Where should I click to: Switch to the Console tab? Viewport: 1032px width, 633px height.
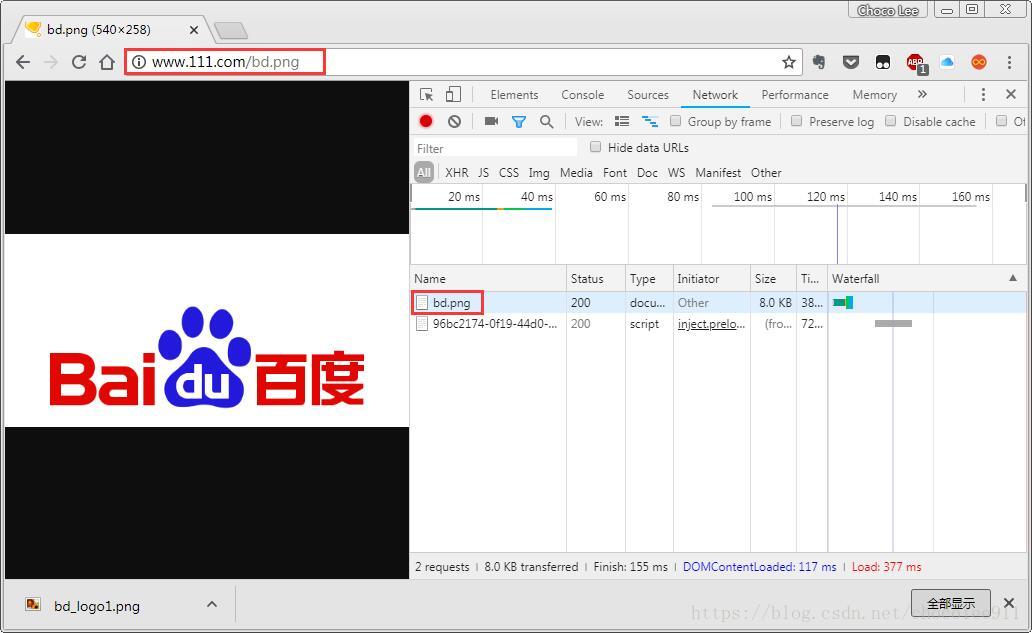(582, 95)
